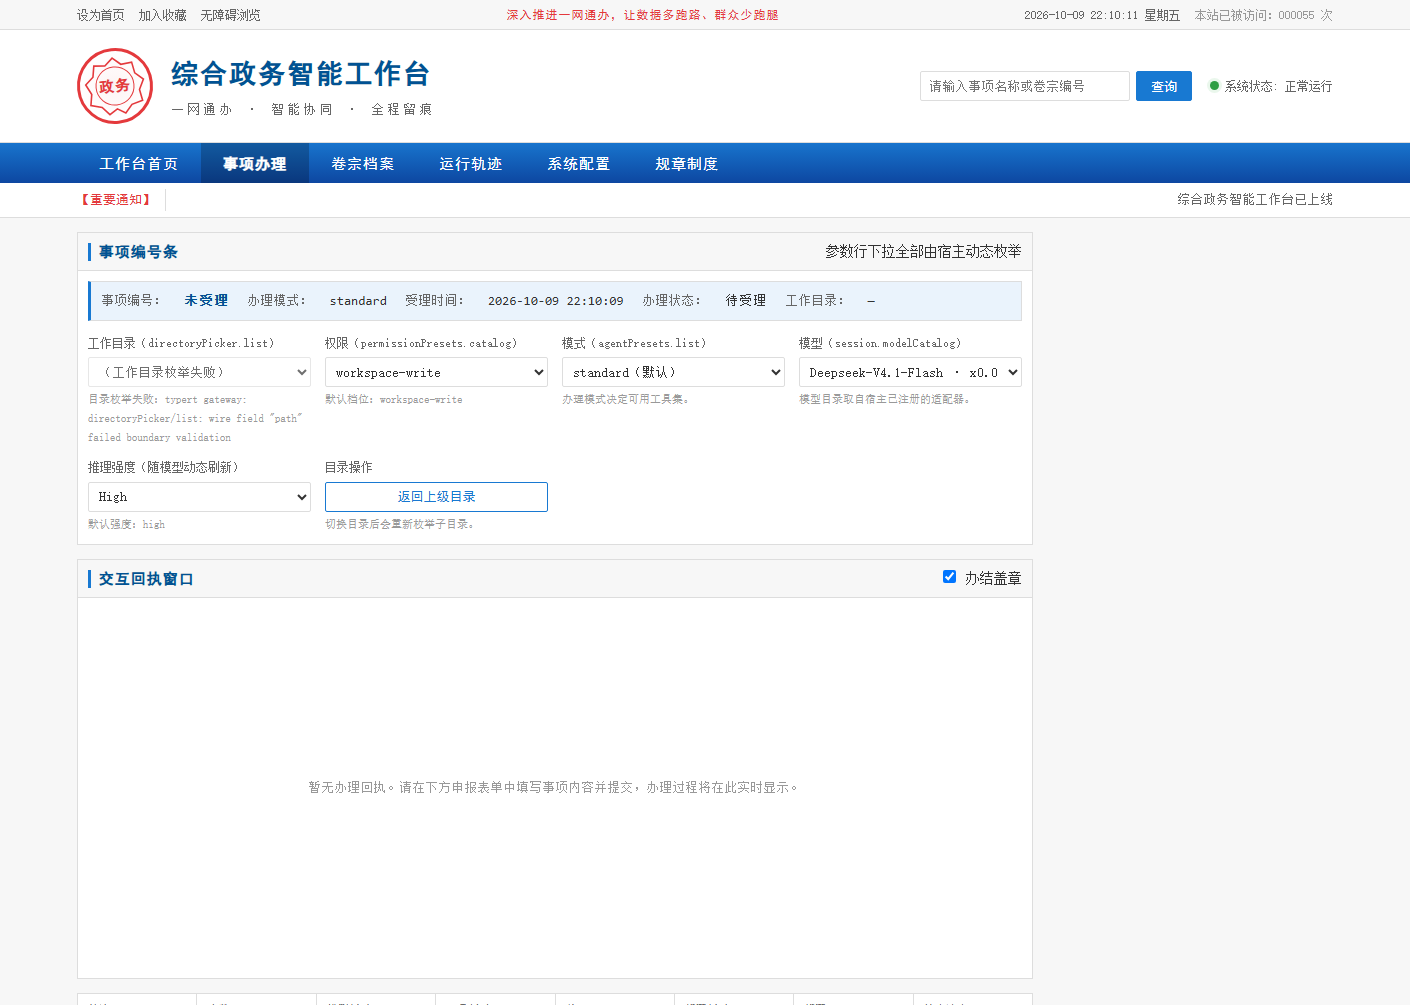Screen dimensions: 1410x1005
Task: Open the 模式 standard dropdown
Action: point(673,372)
